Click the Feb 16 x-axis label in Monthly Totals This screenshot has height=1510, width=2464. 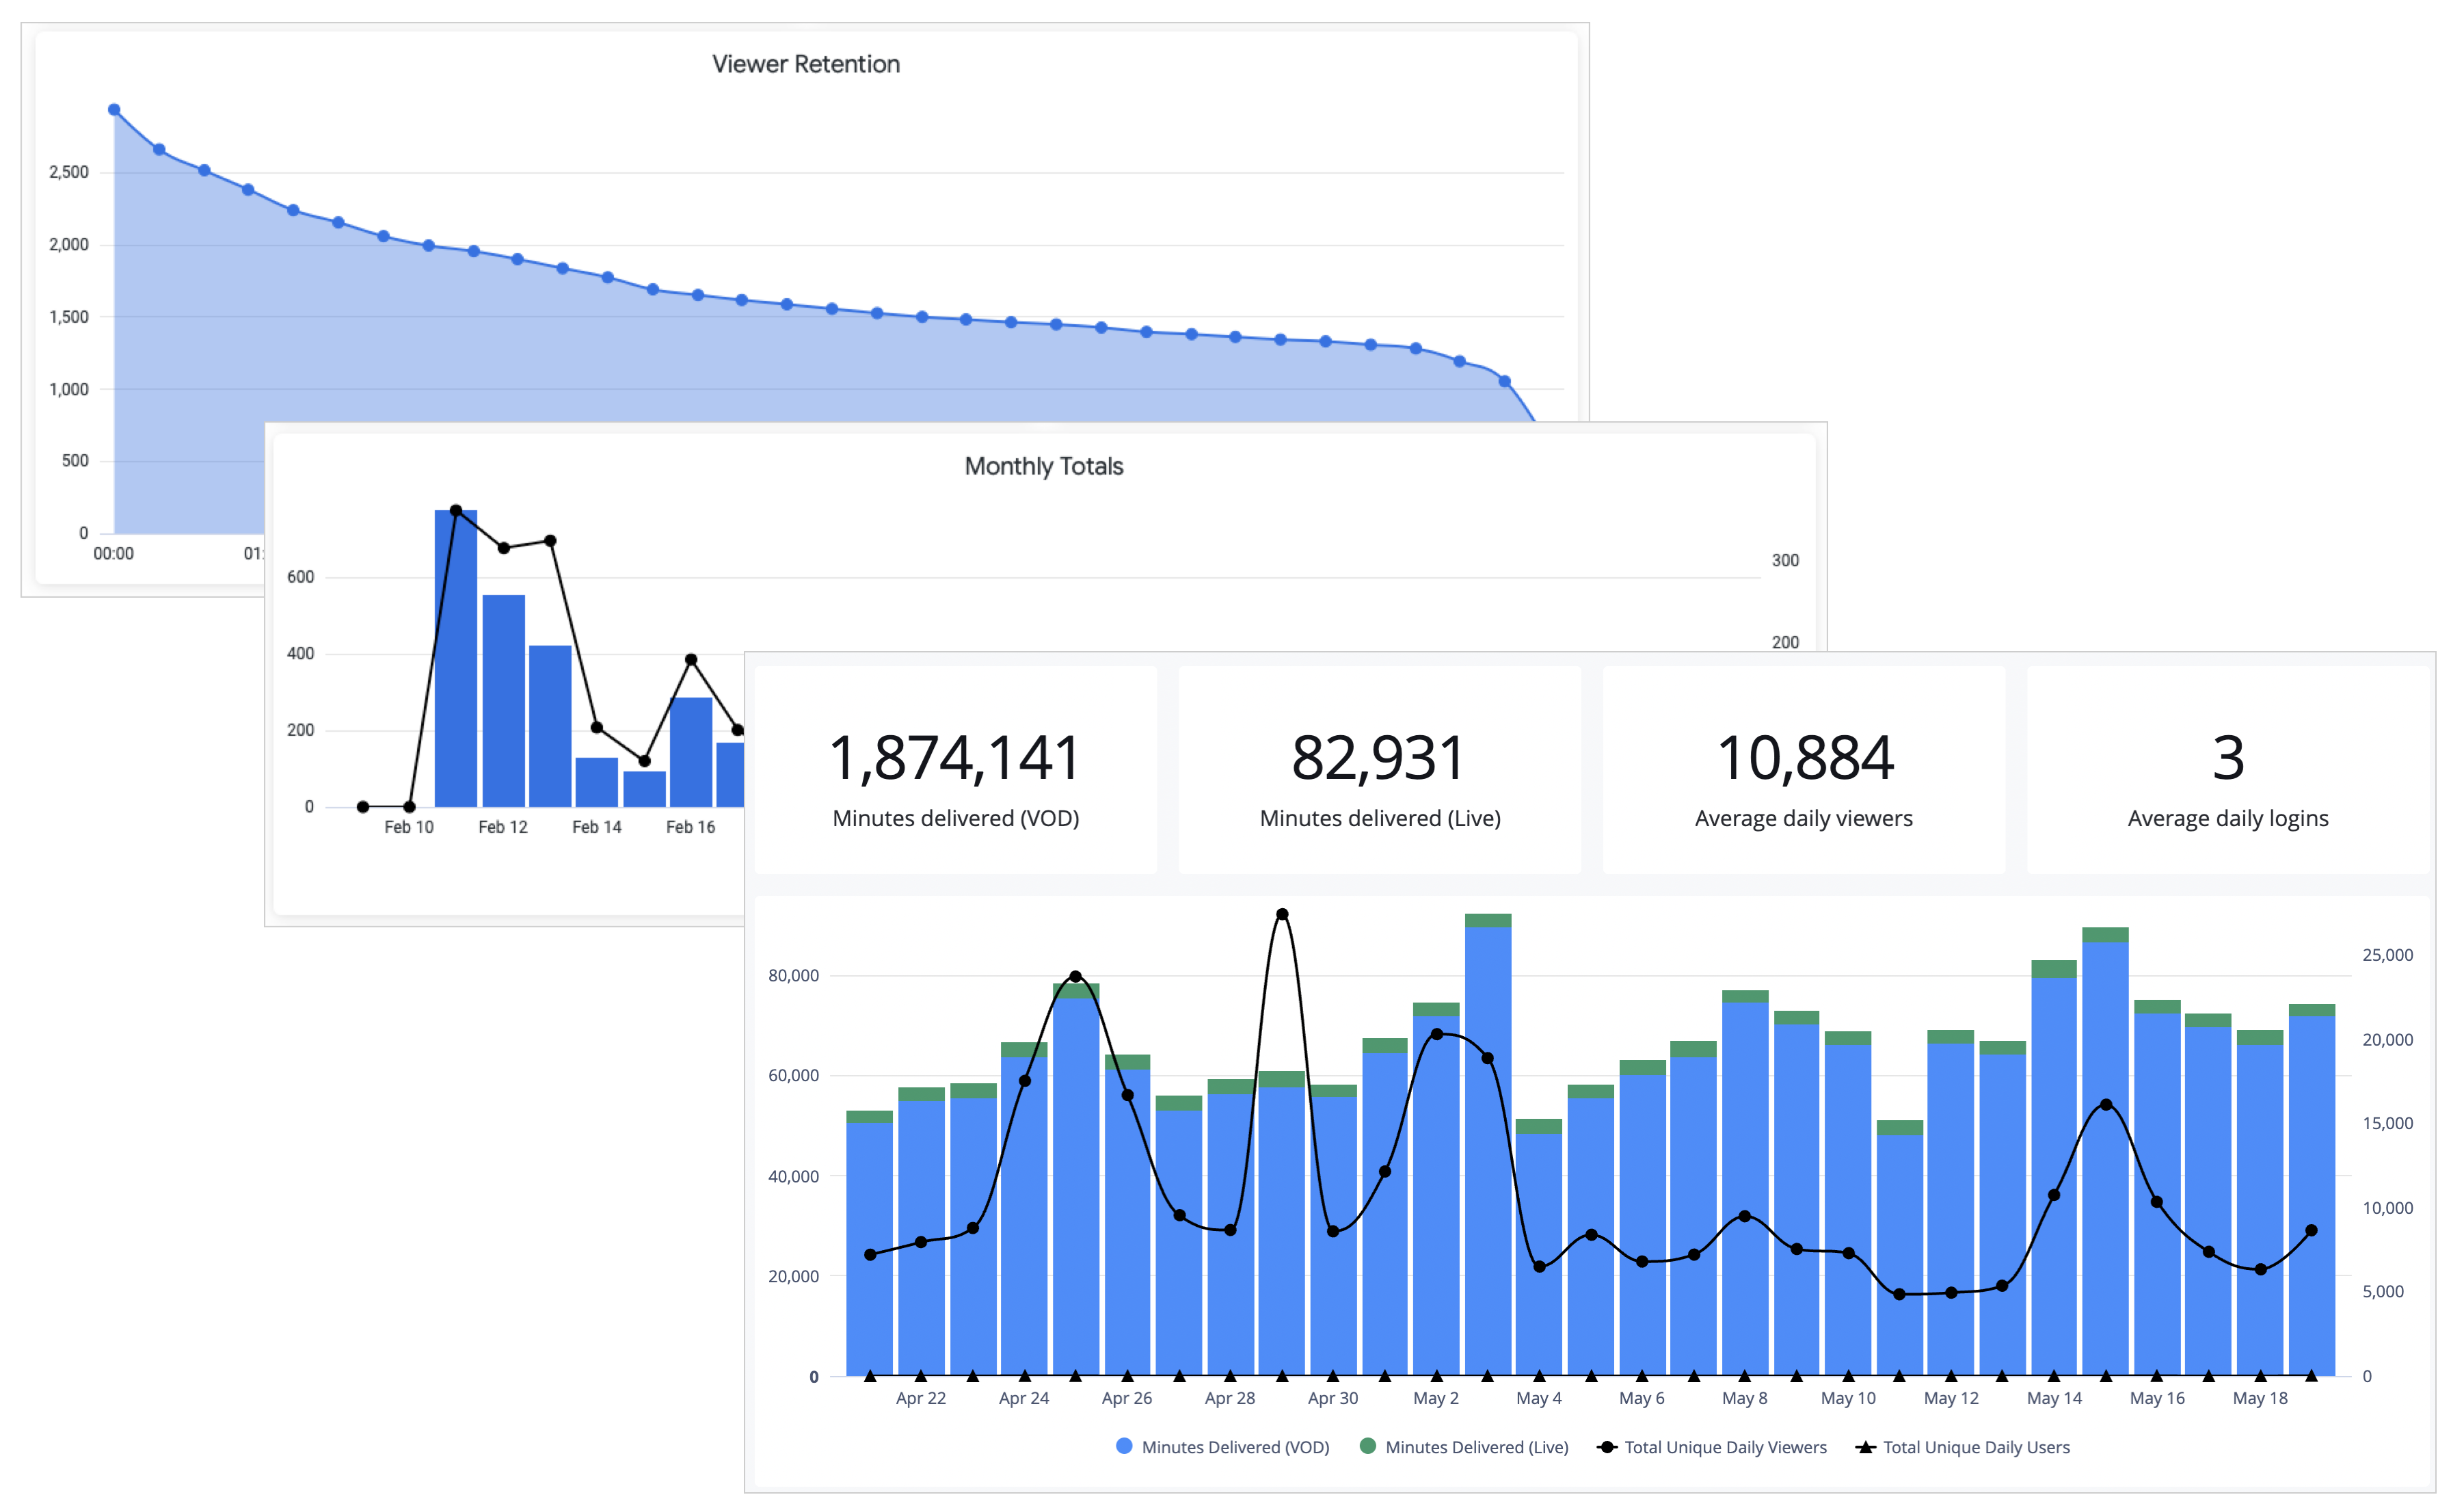pos(690,827)
